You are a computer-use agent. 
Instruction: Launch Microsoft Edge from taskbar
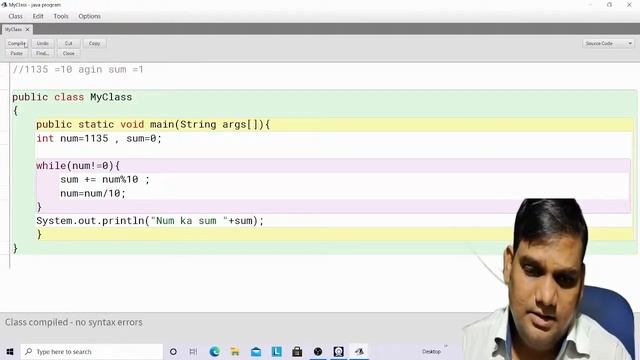pos(215,351)
